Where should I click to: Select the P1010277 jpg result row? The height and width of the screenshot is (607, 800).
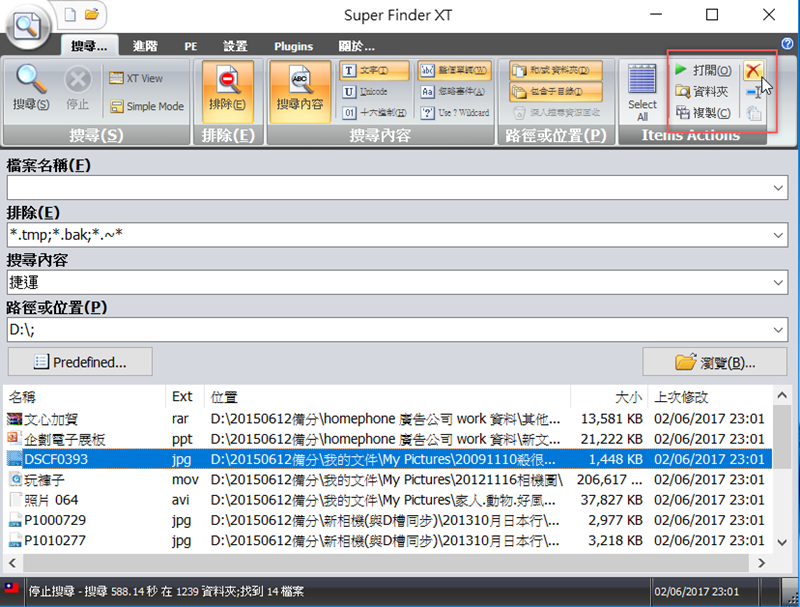point(388,541)
